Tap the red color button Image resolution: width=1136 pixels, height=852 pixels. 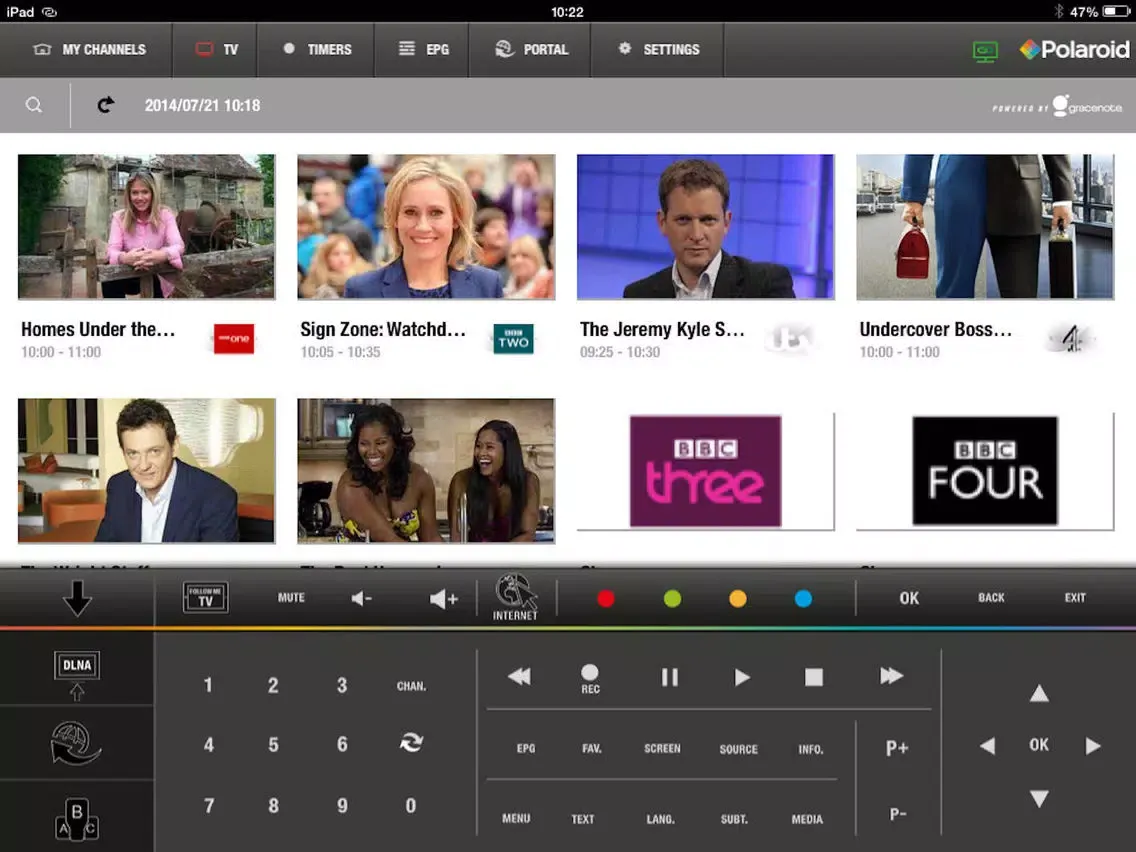pos(606,598)
